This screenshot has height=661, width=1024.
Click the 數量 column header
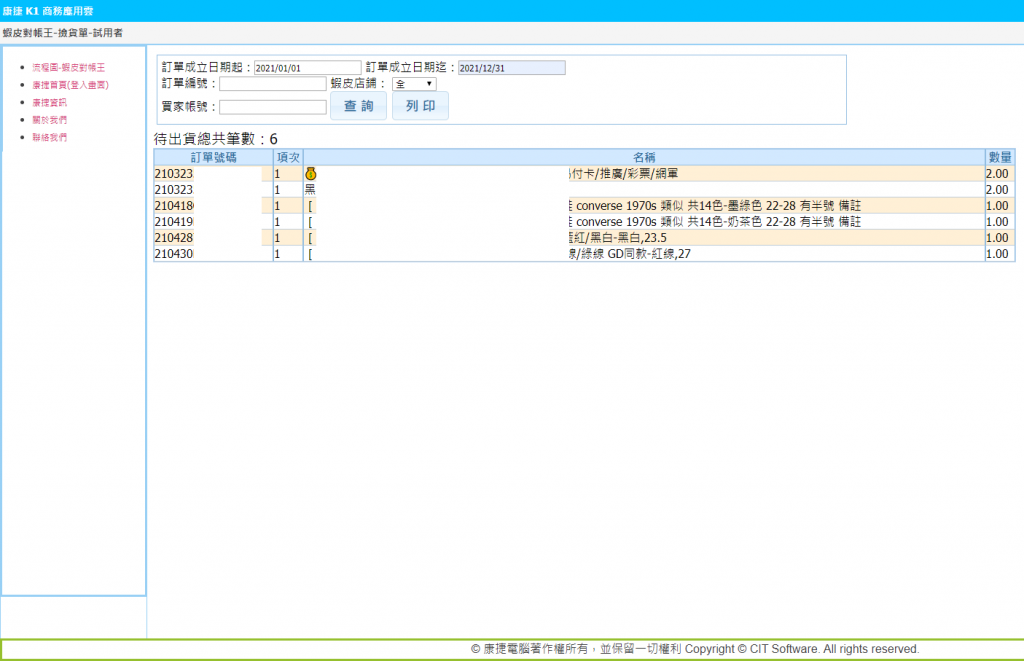click(999, 157)
